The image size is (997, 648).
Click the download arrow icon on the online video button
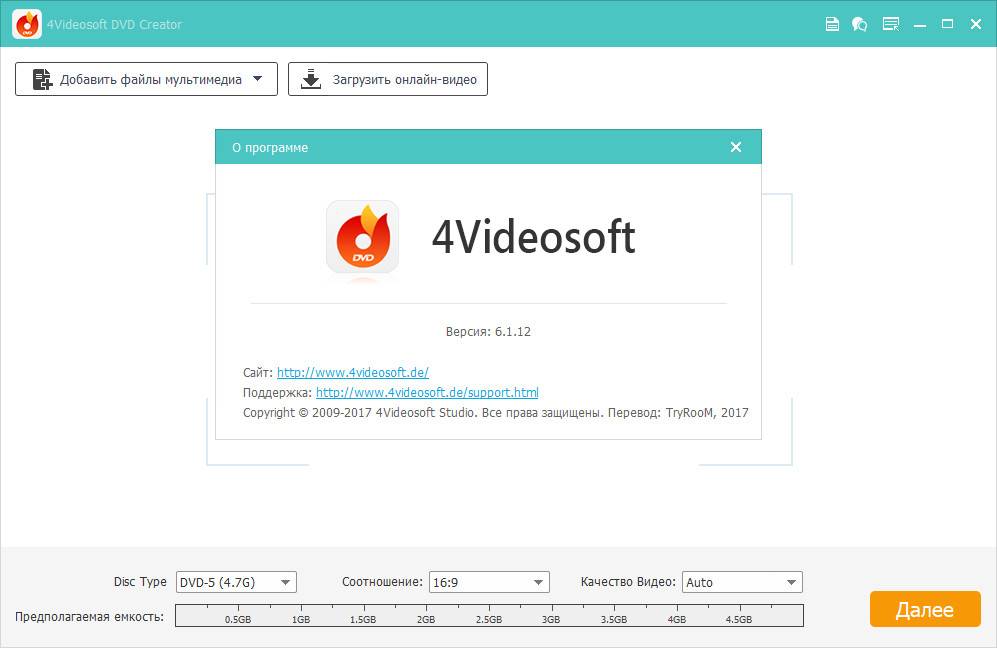(x=310, y=79)
